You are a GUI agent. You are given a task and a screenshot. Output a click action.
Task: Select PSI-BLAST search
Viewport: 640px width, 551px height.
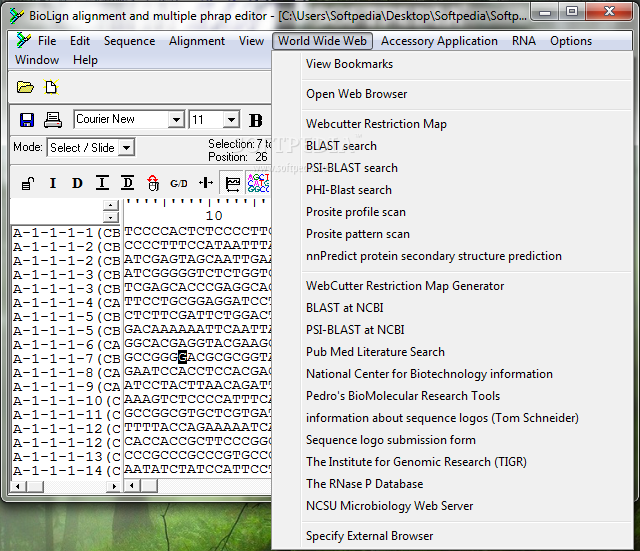pyautogui.click(x=453, y=168)
